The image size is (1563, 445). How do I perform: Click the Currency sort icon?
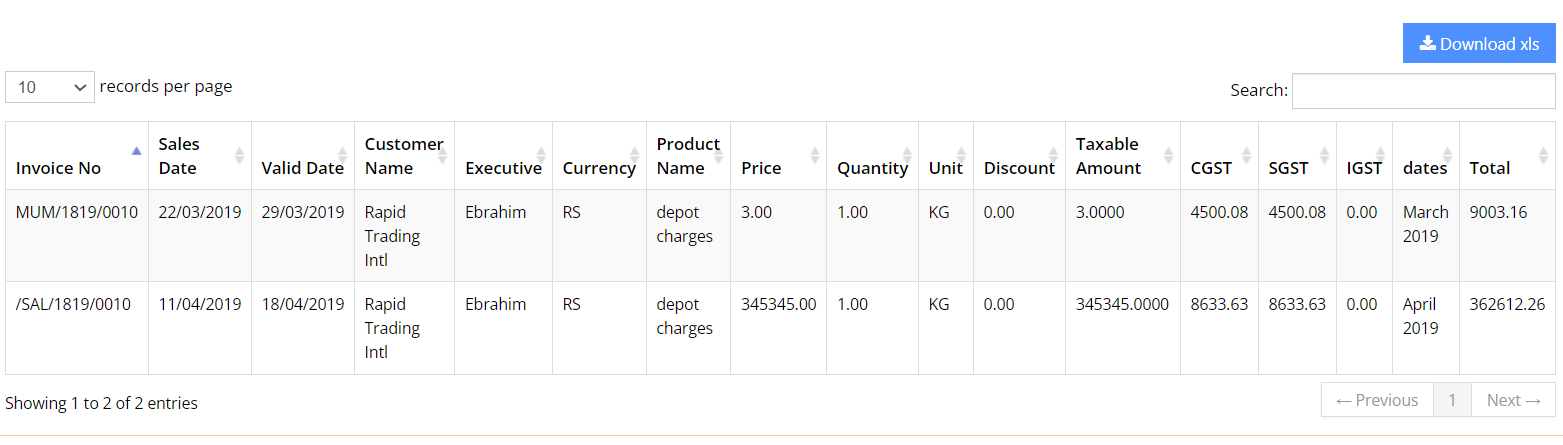coord(635,155)
